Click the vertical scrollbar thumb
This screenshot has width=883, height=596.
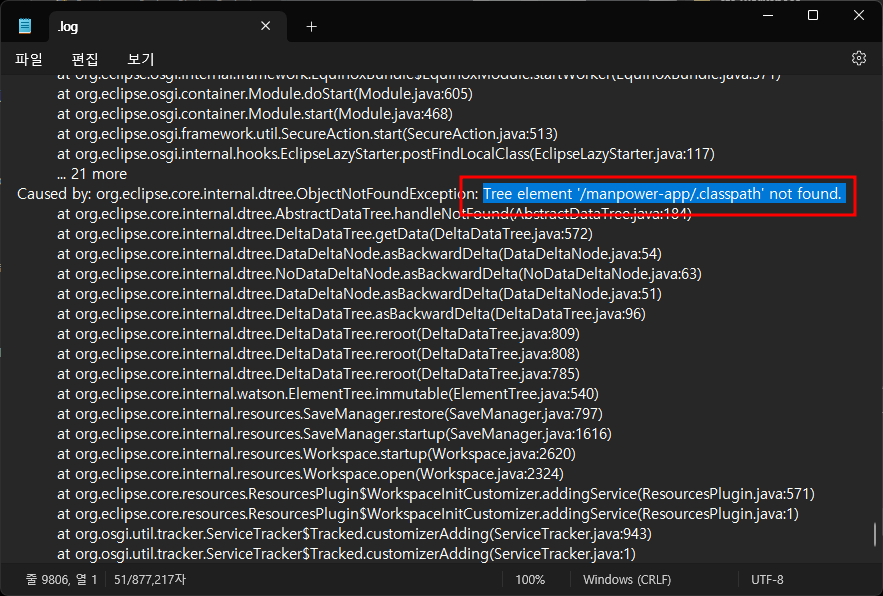(875, 535)
